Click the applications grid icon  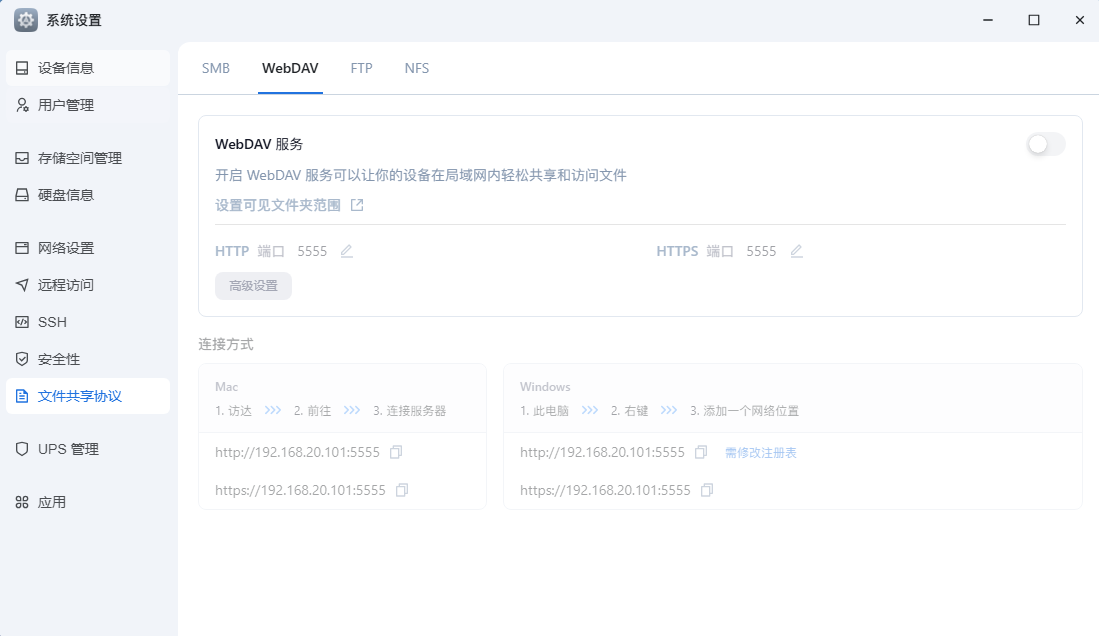click(x=22, y=502)
